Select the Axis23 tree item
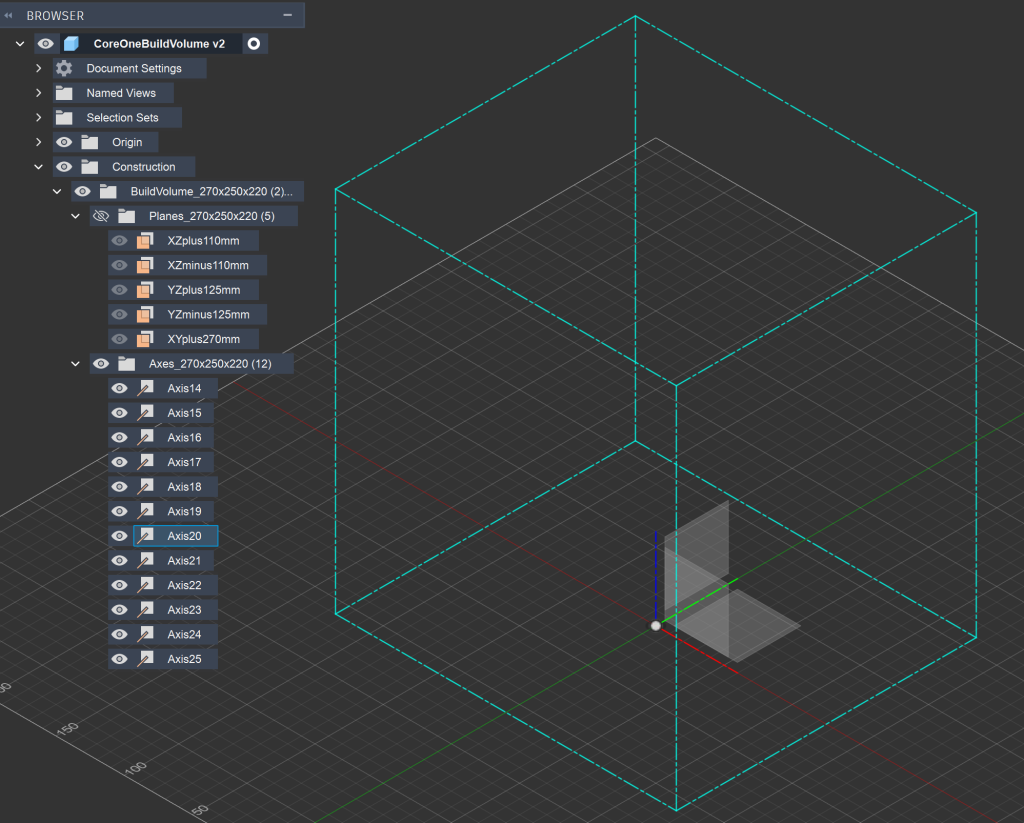Screen dimensions: 1024x823 (x=184, y=610)
